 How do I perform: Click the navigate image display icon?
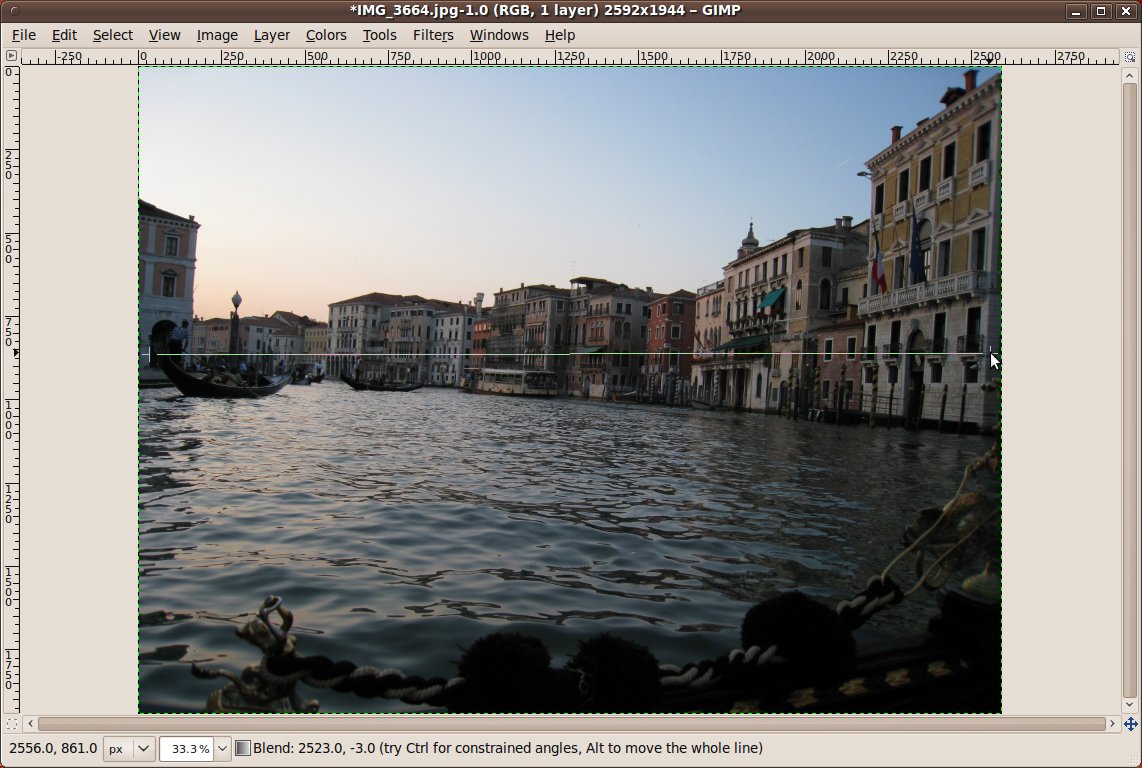click(1130, 724)
